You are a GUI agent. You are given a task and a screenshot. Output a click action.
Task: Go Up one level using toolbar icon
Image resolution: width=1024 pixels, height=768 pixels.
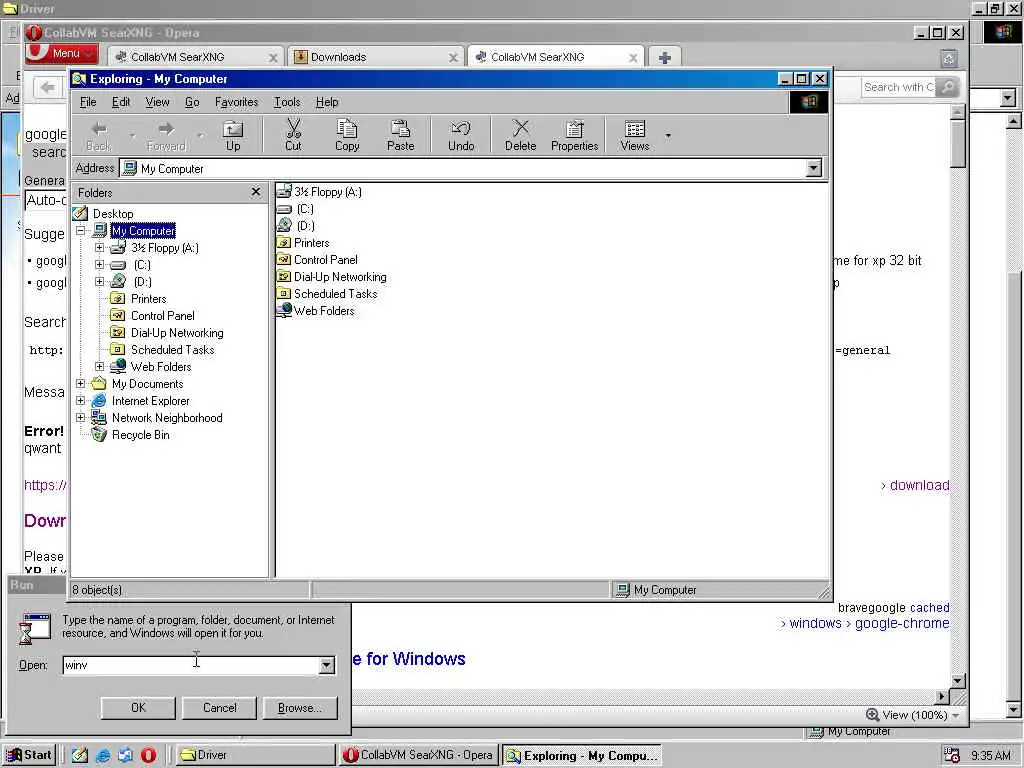pos(233,135)
